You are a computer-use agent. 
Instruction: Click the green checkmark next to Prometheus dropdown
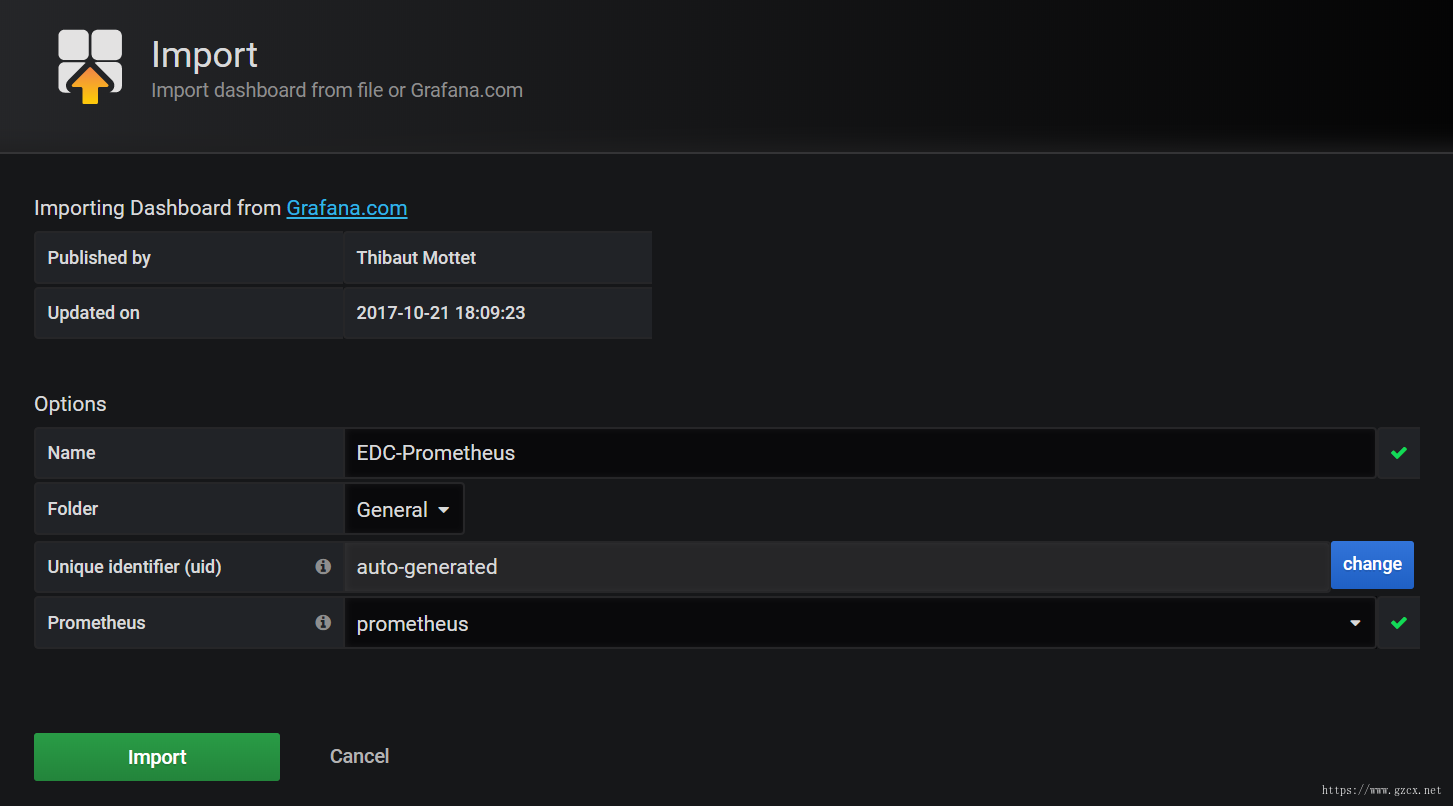point(1398,623)
